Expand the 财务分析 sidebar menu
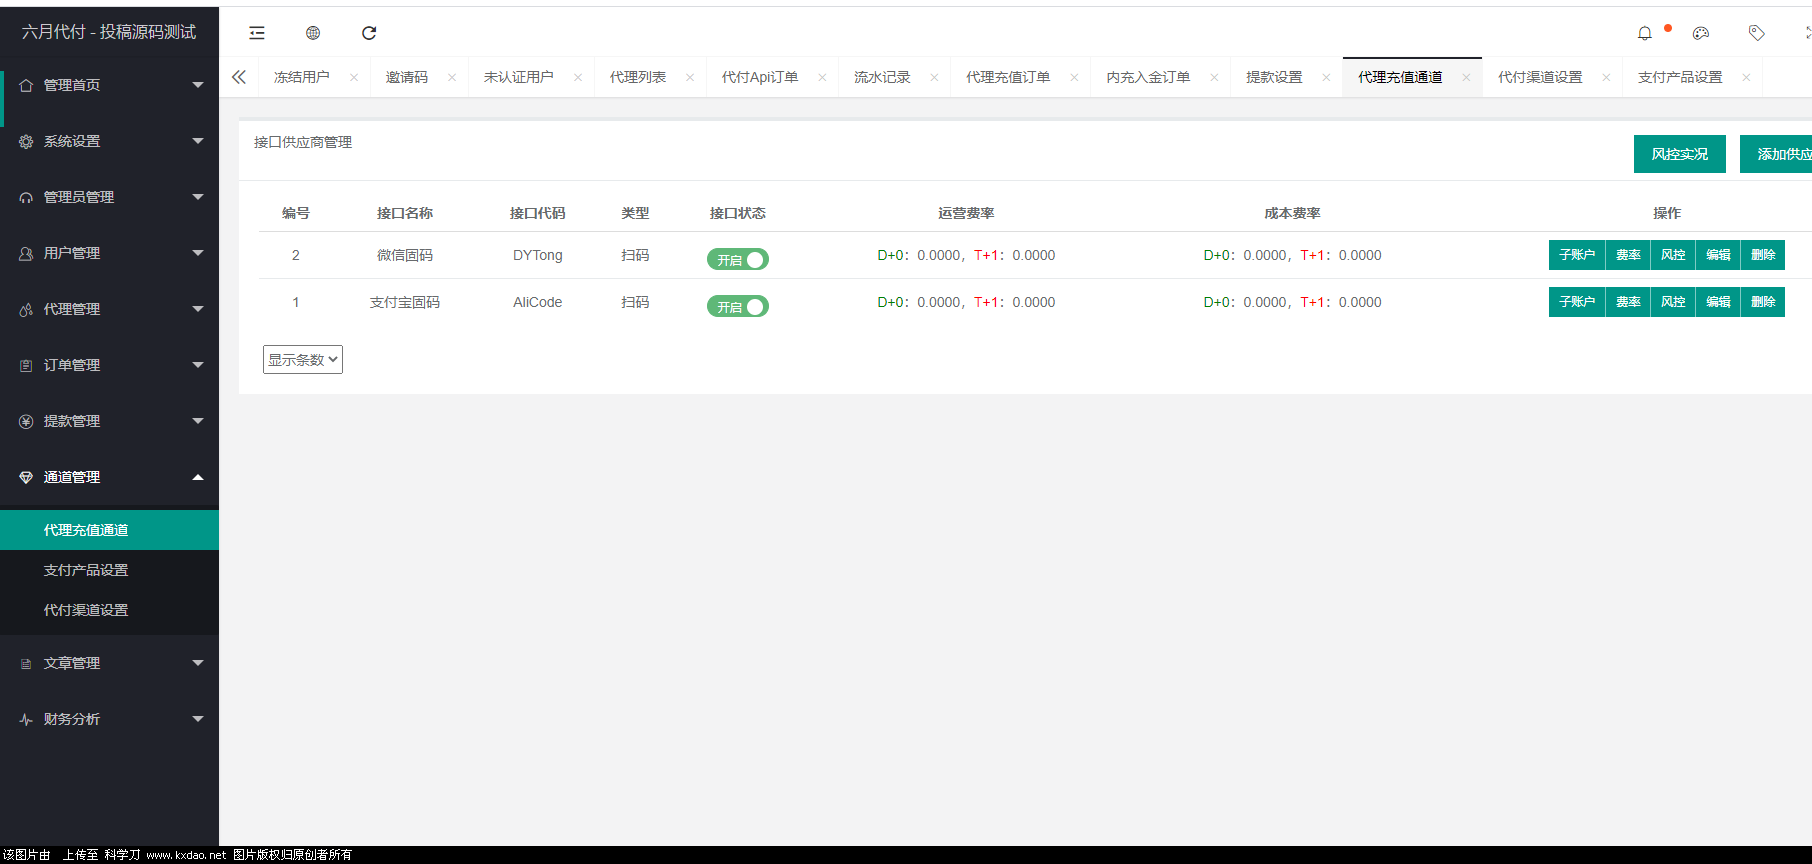1812x864 pixels. coord(109,719)
